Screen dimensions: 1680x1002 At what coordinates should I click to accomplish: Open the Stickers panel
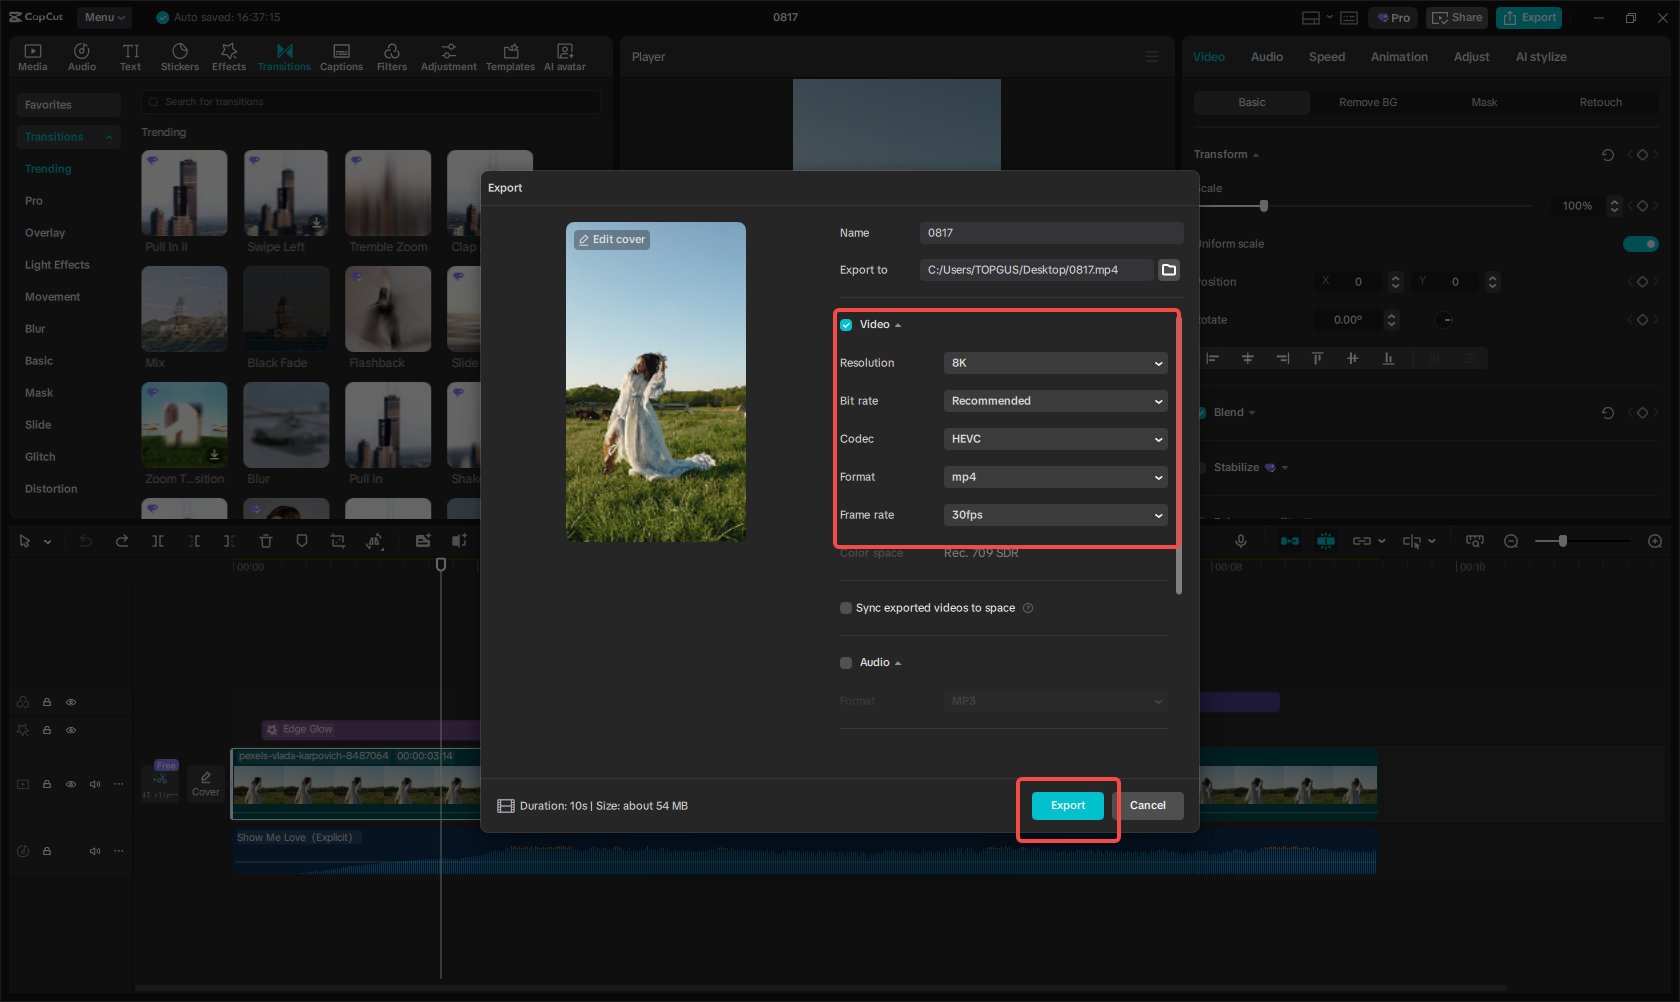click(180, 56)
